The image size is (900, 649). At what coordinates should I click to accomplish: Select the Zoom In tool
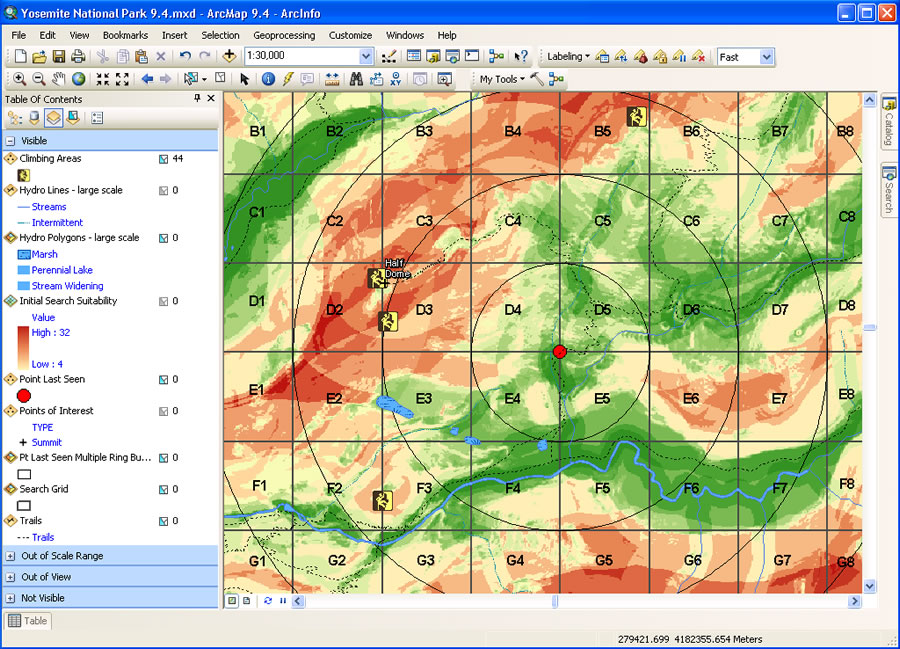pos(19,79)
